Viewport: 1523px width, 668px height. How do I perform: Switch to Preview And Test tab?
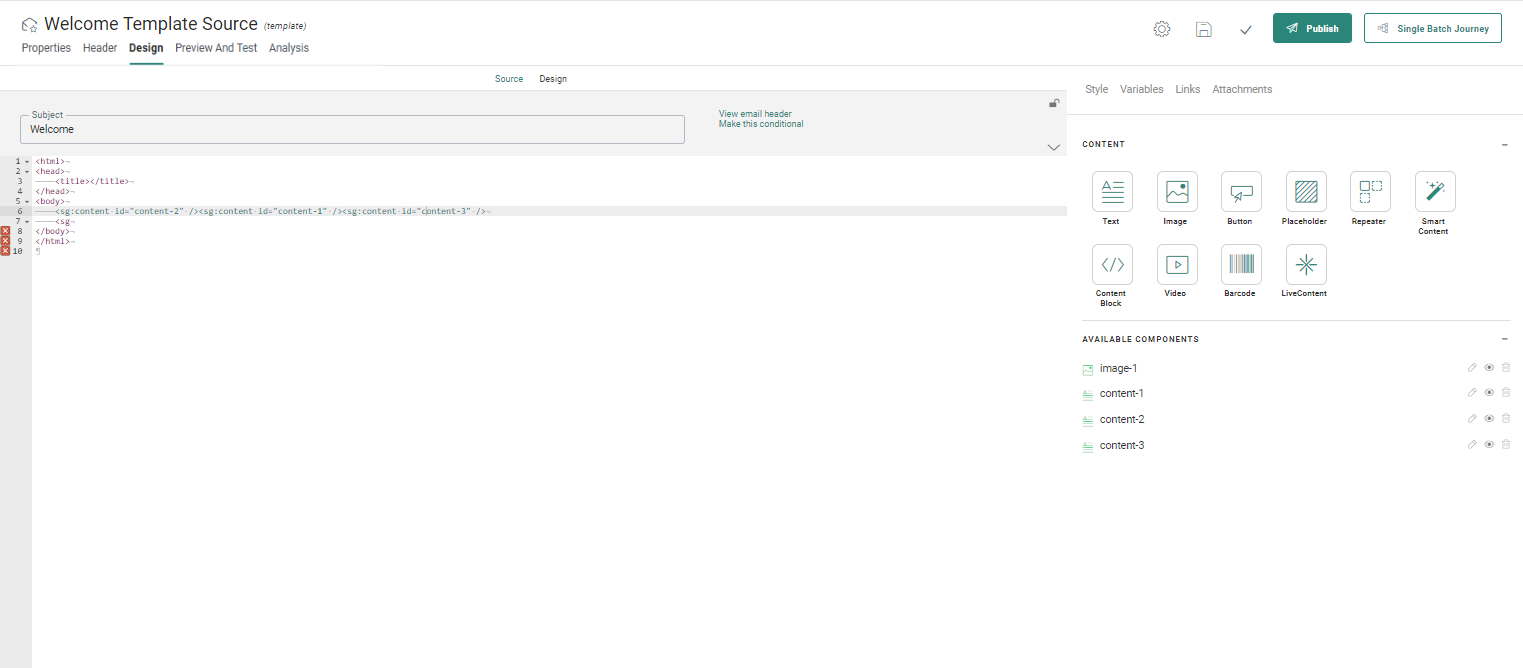(216, 48)
